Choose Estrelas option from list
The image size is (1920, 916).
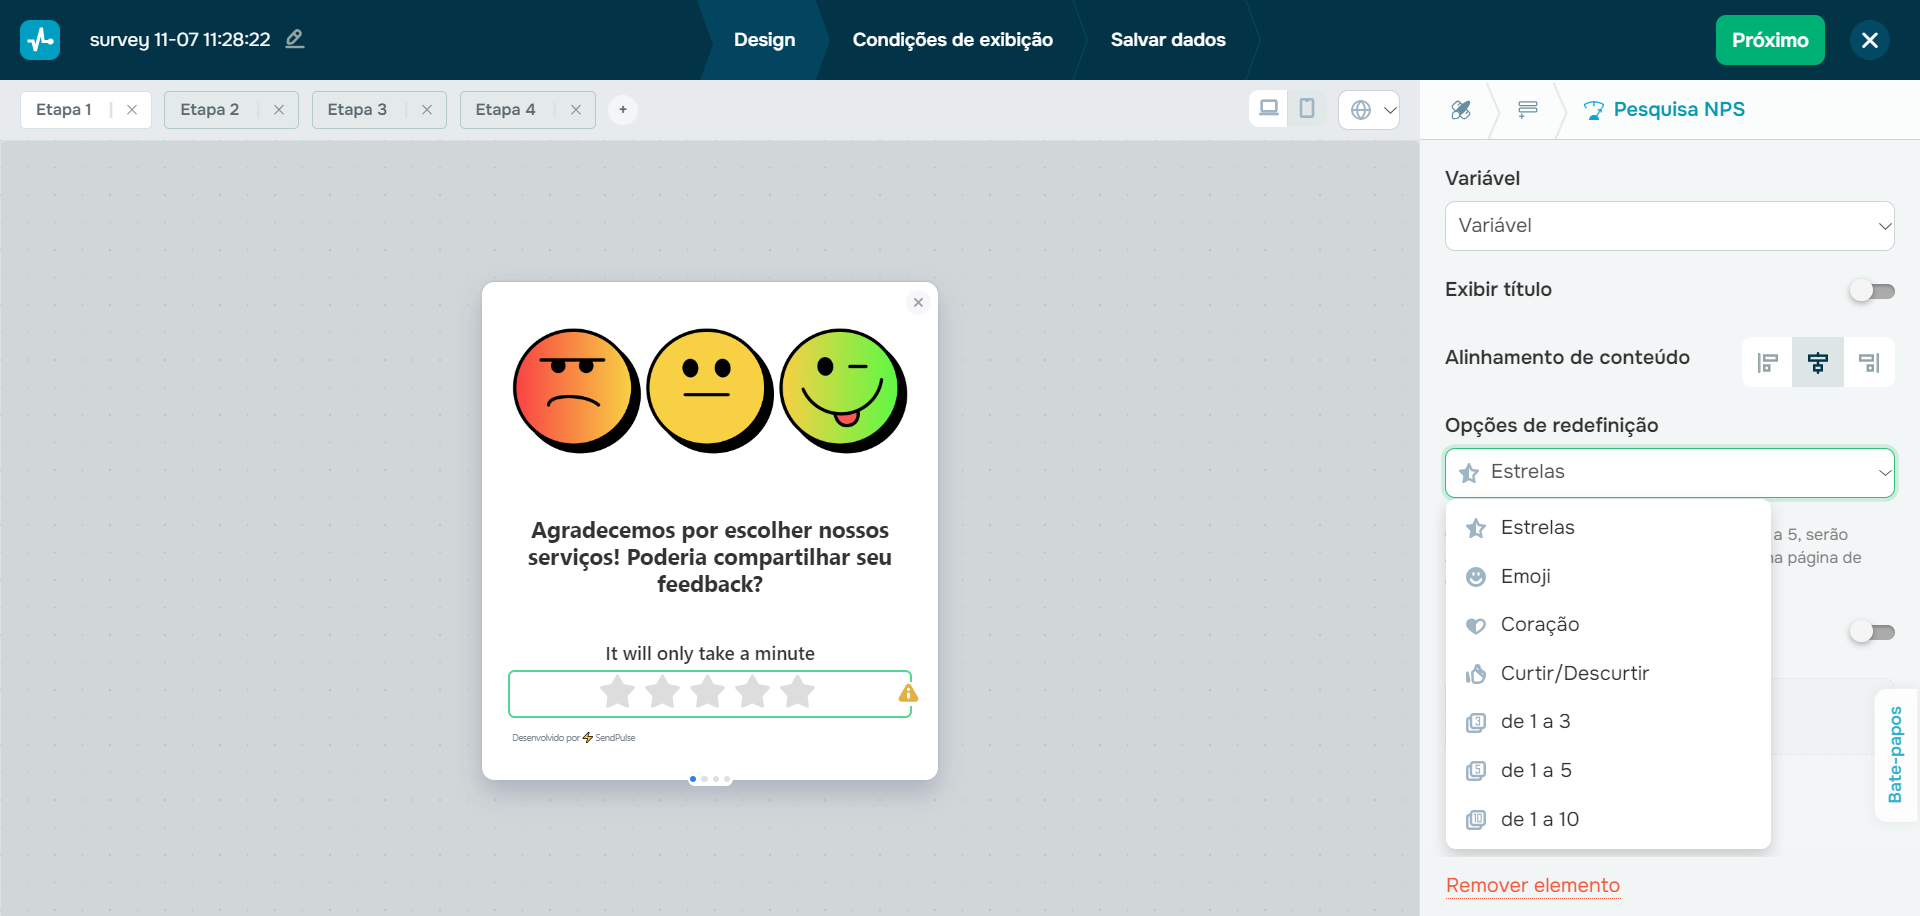(x=1608, y=528)
